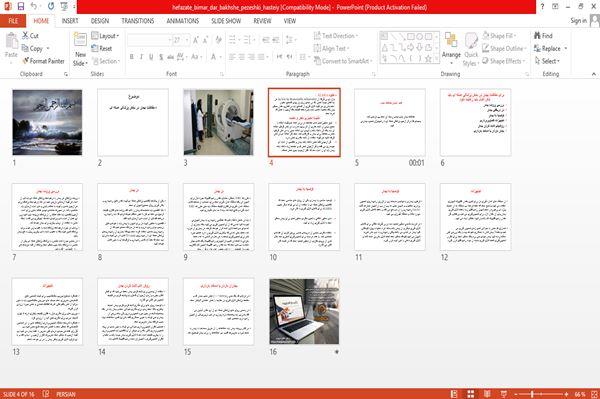
Task: Open the Layout dropdown
Action: tap(105, 36)
